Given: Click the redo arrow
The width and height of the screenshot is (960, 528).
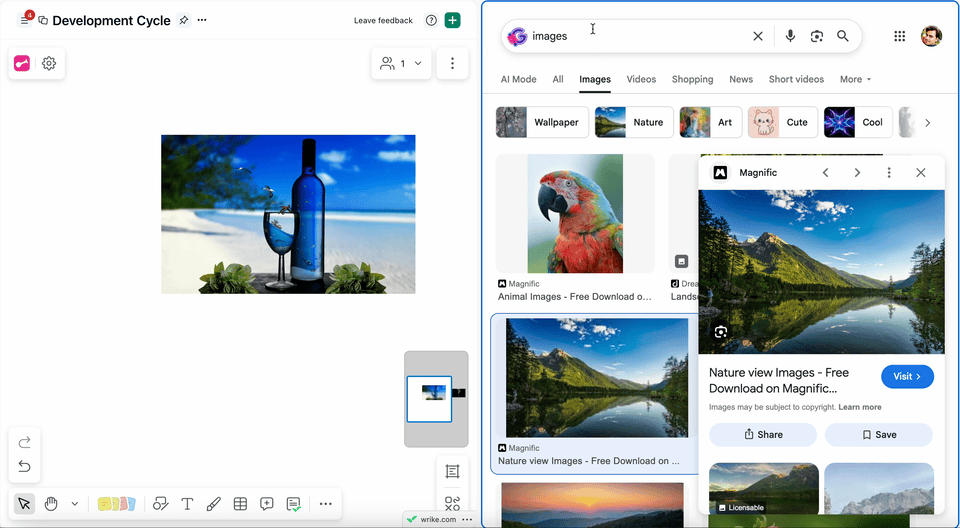Looking at the screenshot, I should pyautogui.click(x=24, y=442).
